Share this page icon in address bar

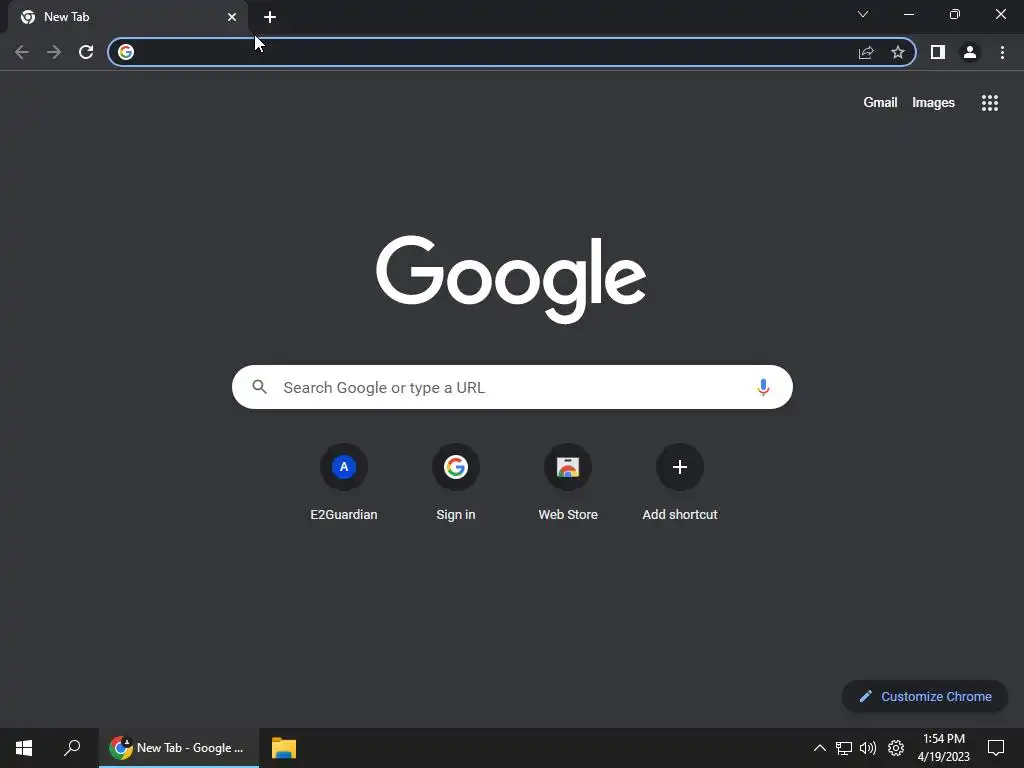point(866,52)
